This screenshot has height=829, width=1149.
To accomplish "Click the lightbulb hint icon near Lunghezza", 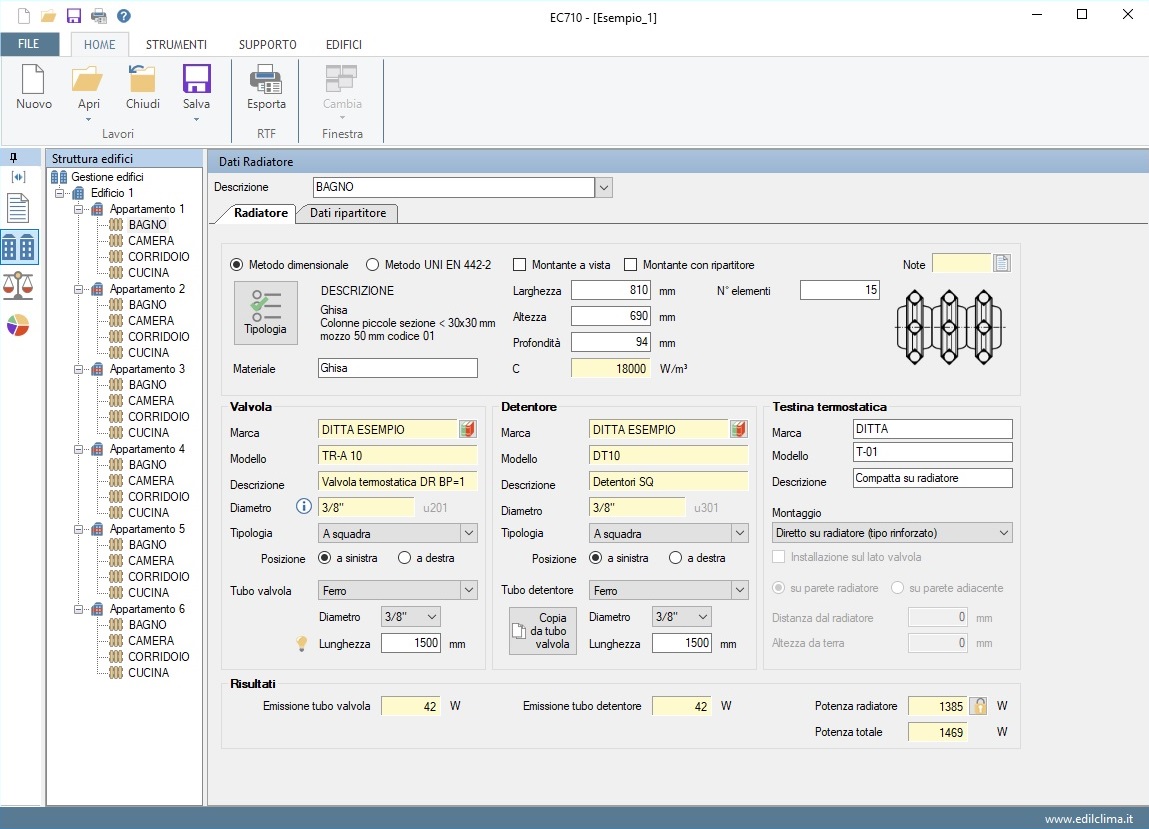I will [301, 644].
